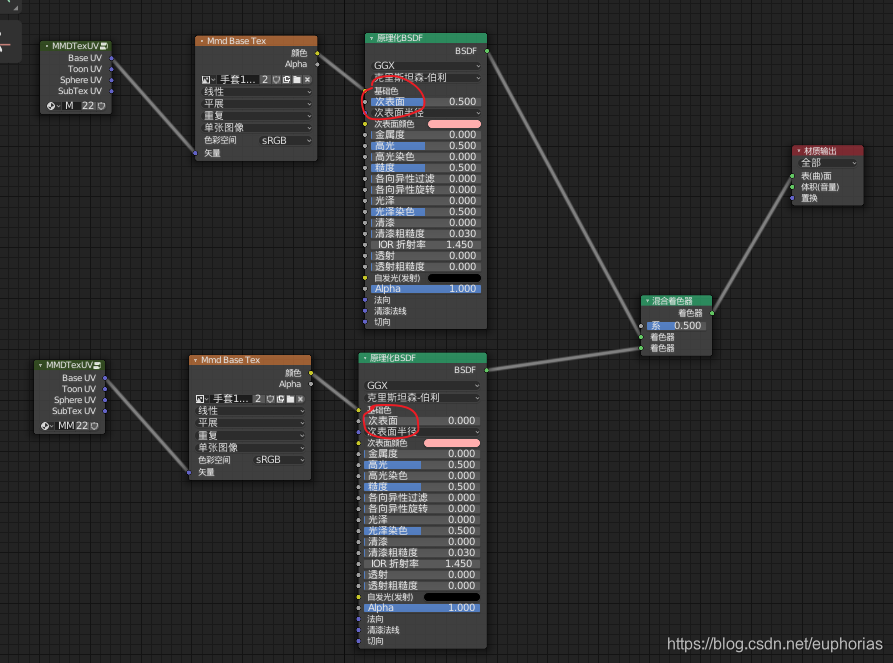Click node group icon on lower MMDTexUV header
This screenshot has height=663, width=893.
coord(97,365)
